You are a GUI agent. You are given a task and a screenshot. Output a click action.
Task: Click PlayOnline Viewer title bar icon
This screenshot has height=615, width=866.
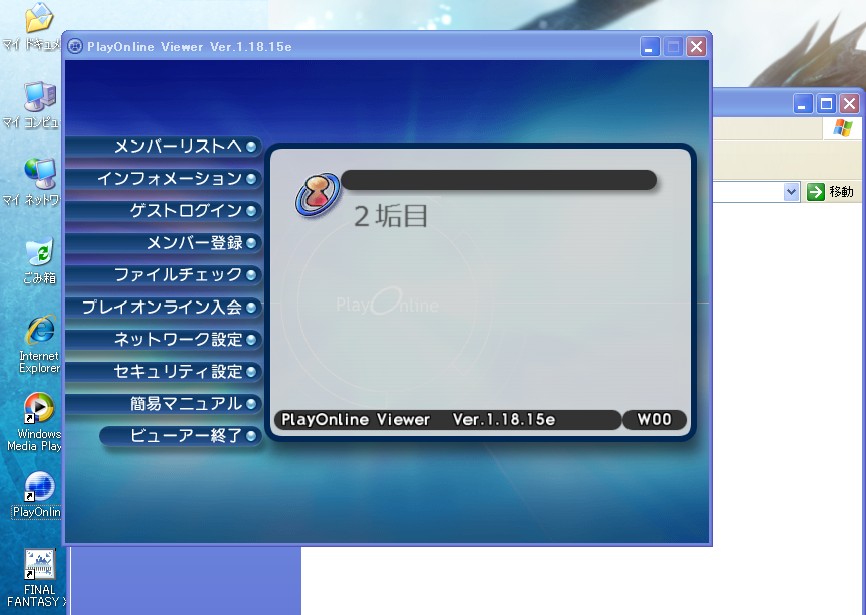click(76, 46)
